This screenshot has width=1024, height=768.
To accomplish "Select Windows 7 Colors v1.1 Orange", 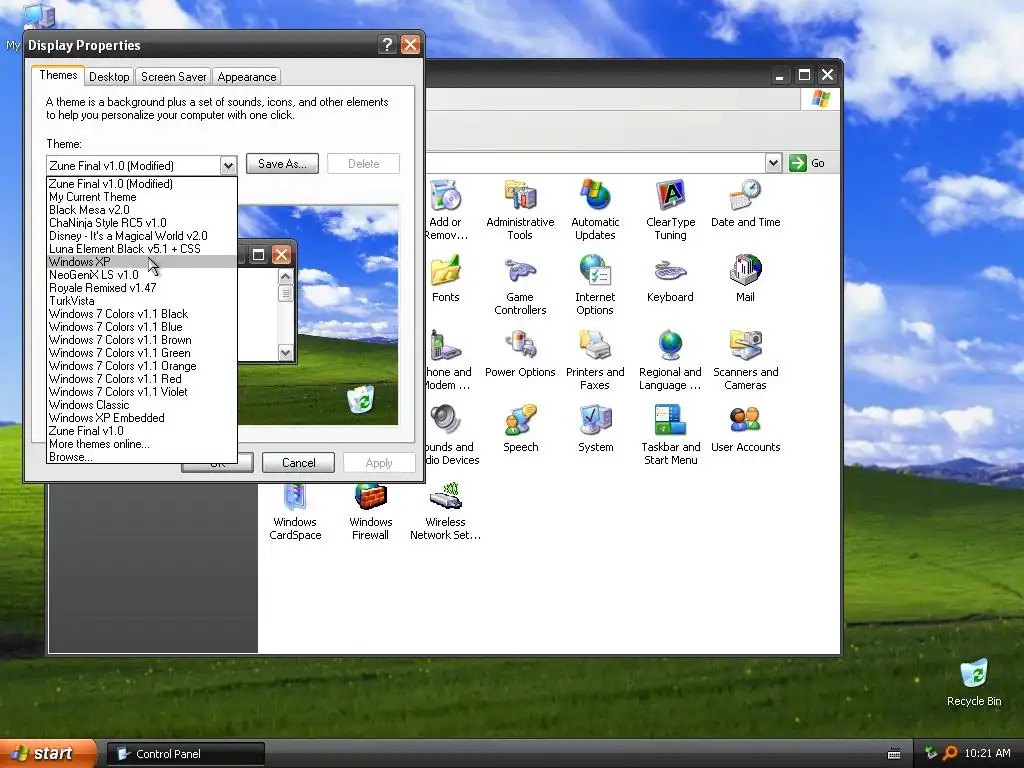I will click(142, 366).
